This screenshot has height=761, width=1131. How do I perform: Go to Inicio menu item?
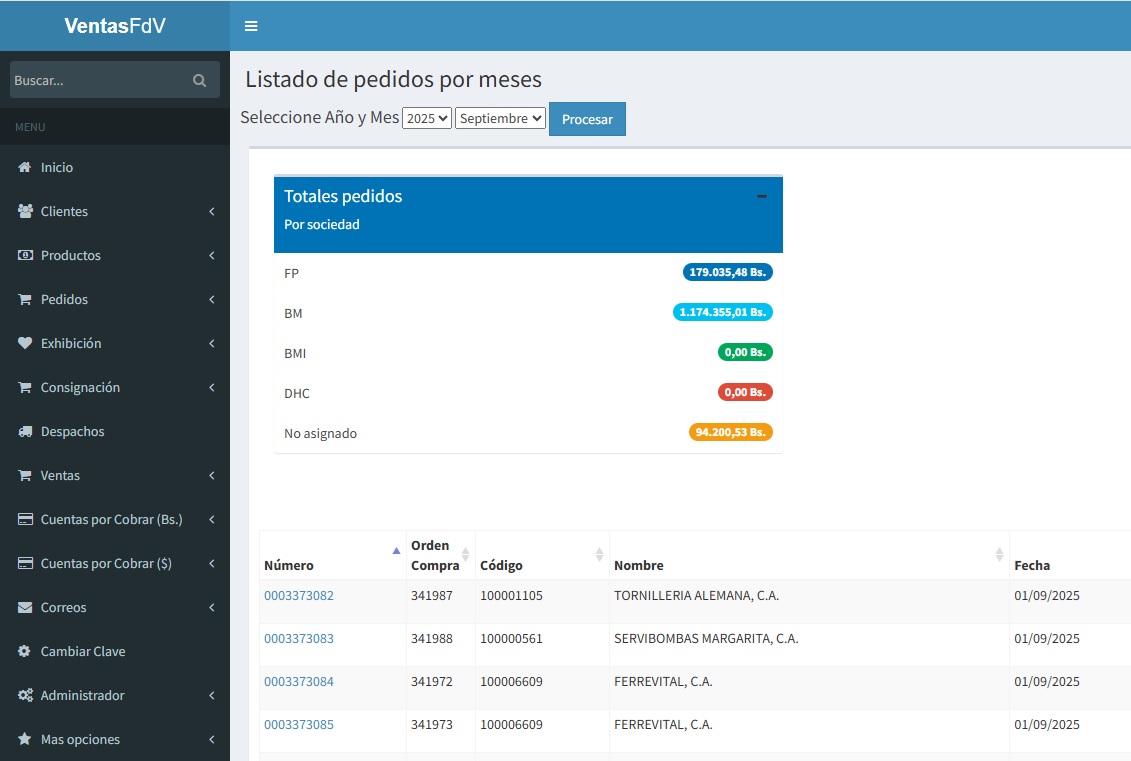click(x=115, y=167)
